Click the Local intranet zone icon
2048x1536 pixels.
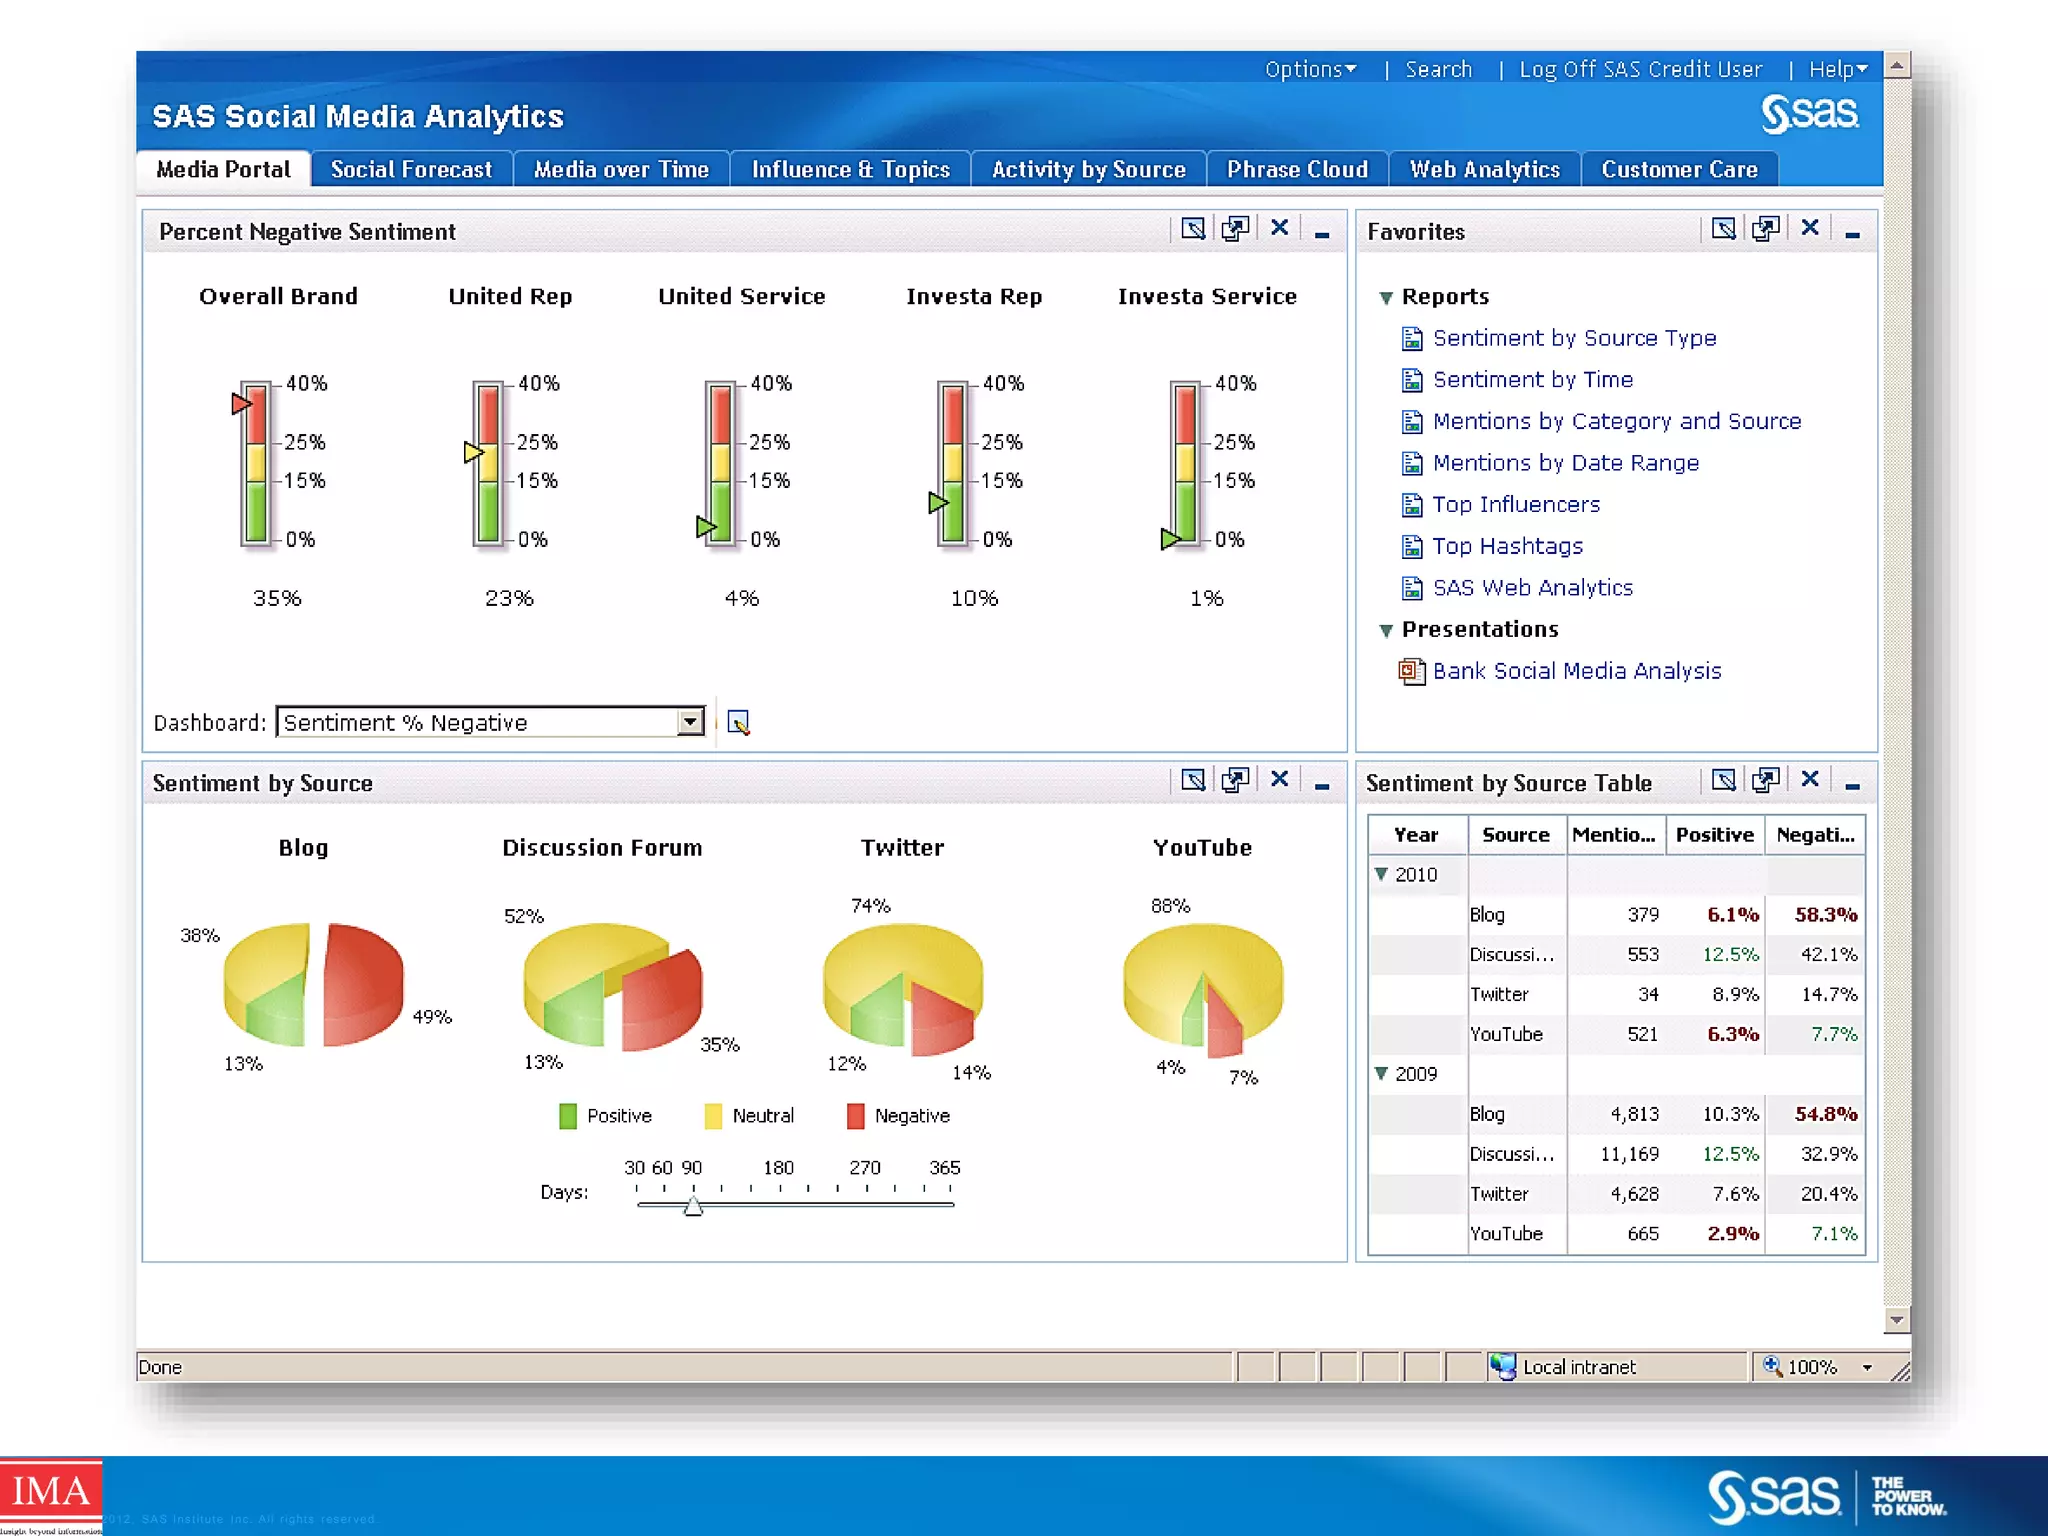1501,1366
